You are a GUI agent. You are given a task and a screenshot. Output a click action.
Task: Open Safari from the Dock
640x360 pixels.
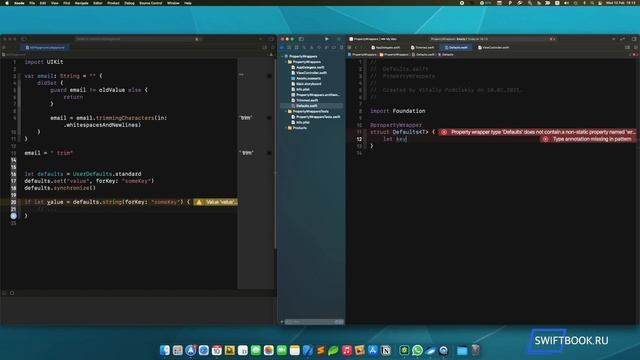point(204,350)
